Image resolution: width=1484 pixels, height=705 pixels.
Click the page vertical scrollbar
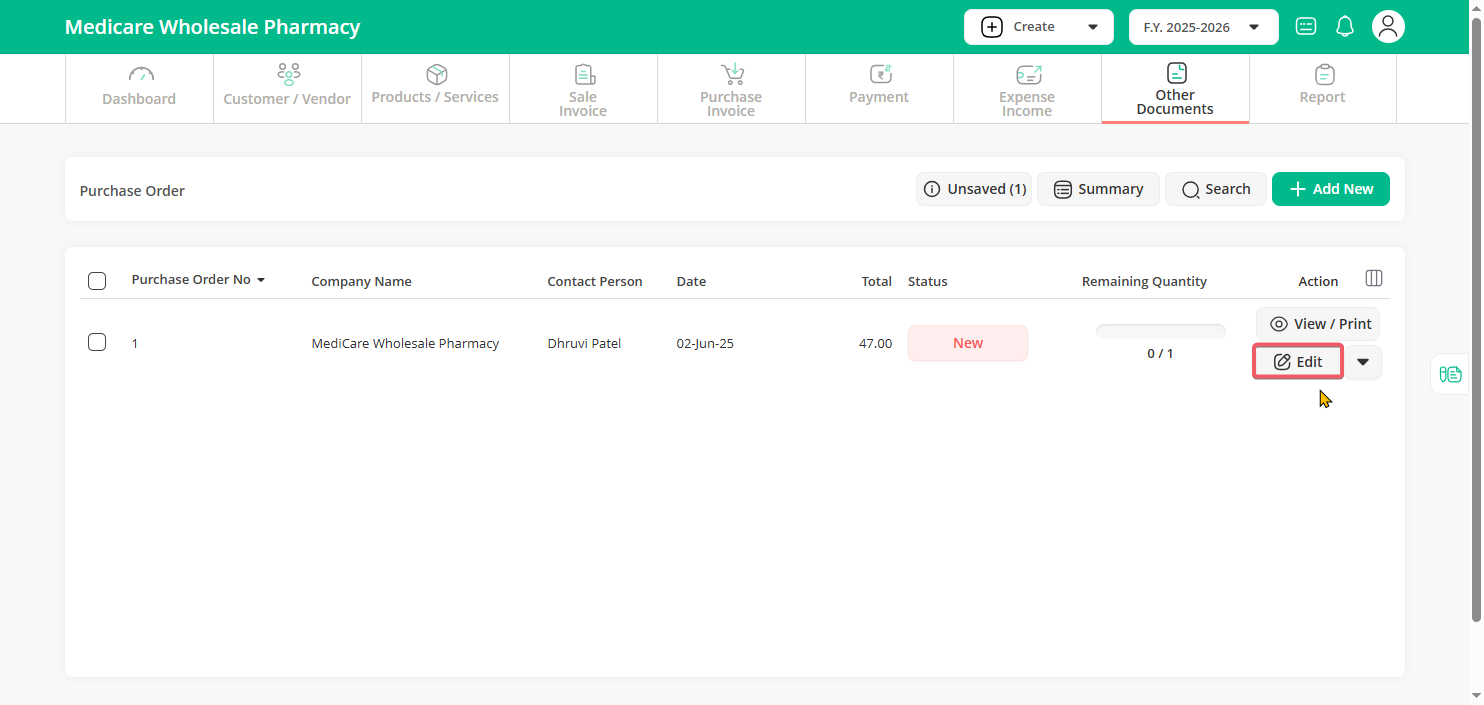point(1477,320)
